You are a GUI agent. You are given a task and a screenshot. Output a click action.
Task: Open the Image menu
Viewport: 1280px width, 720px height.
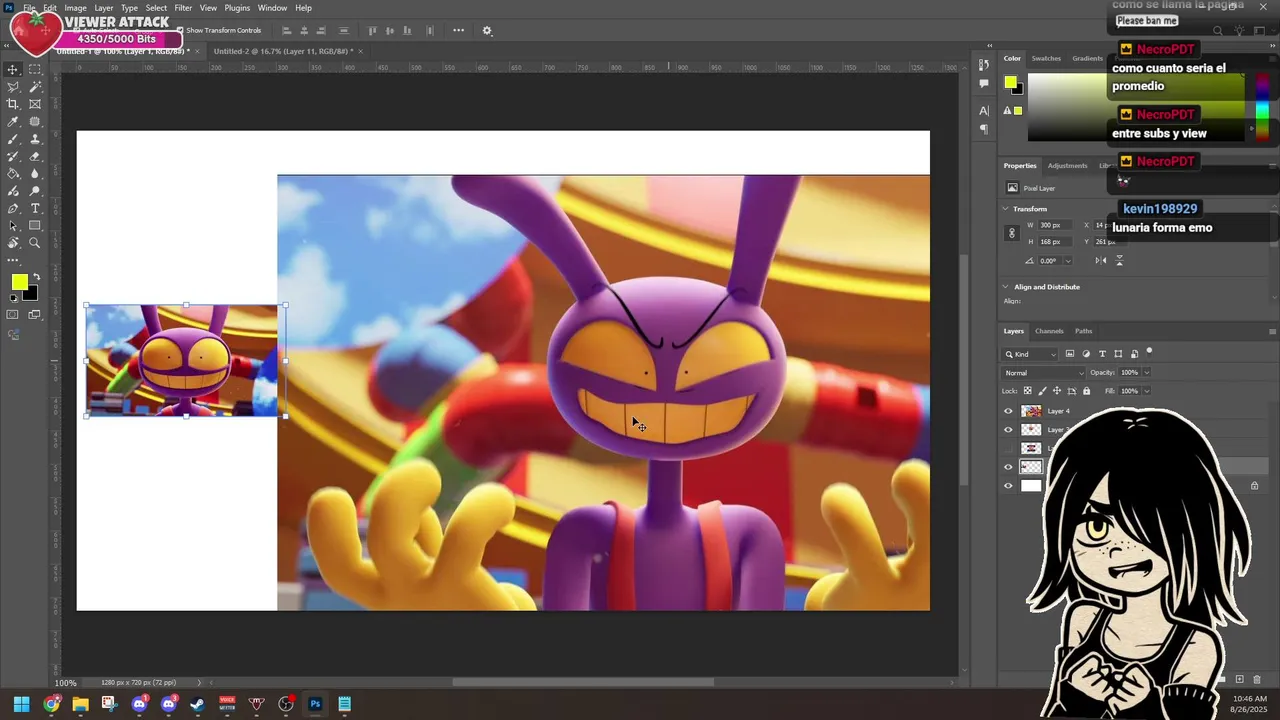pos(75,8)
